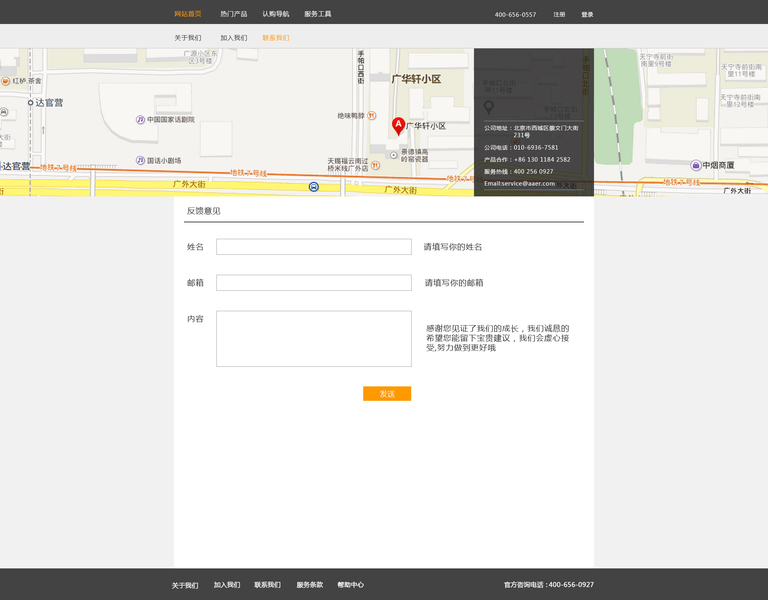Image resolution: width=768 pixels, height=600 pixels.
Task: Click the 公司电话 010-6936-7581 text
Action: [x=521, y=147]
